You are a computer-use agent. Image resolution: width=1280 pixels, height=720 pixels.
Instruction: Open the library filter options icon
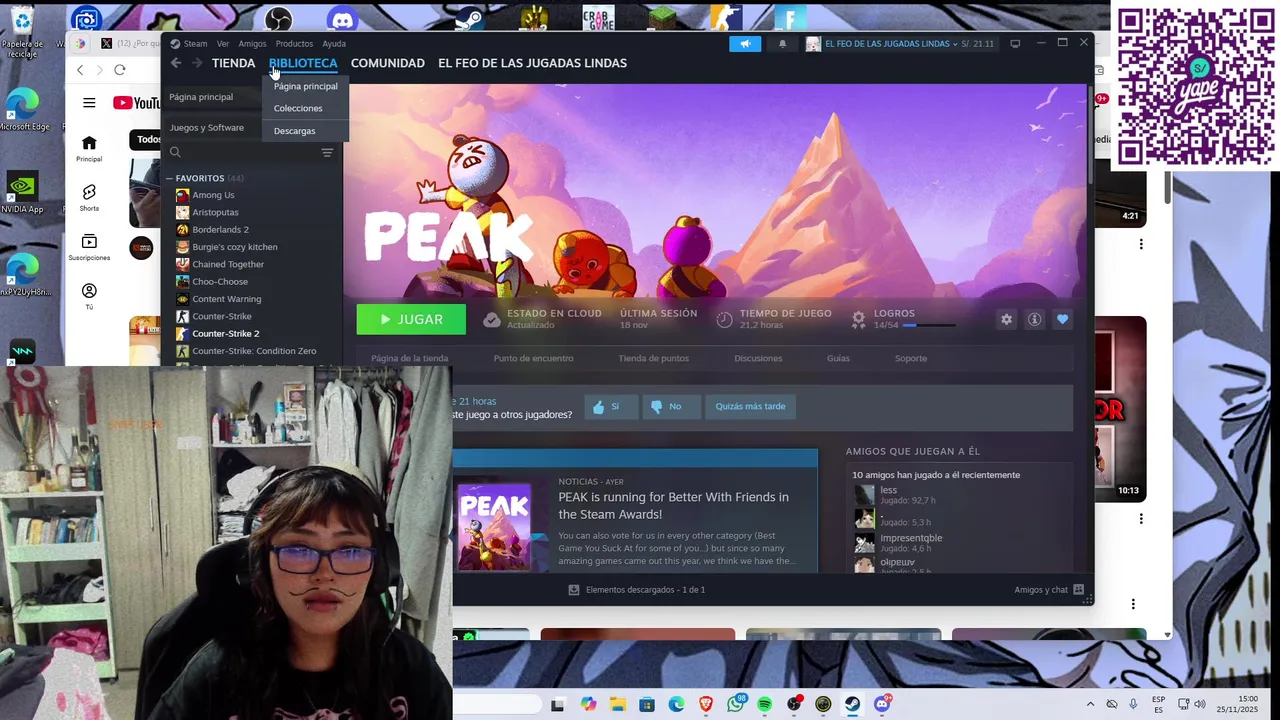click(x=327, y=152)
